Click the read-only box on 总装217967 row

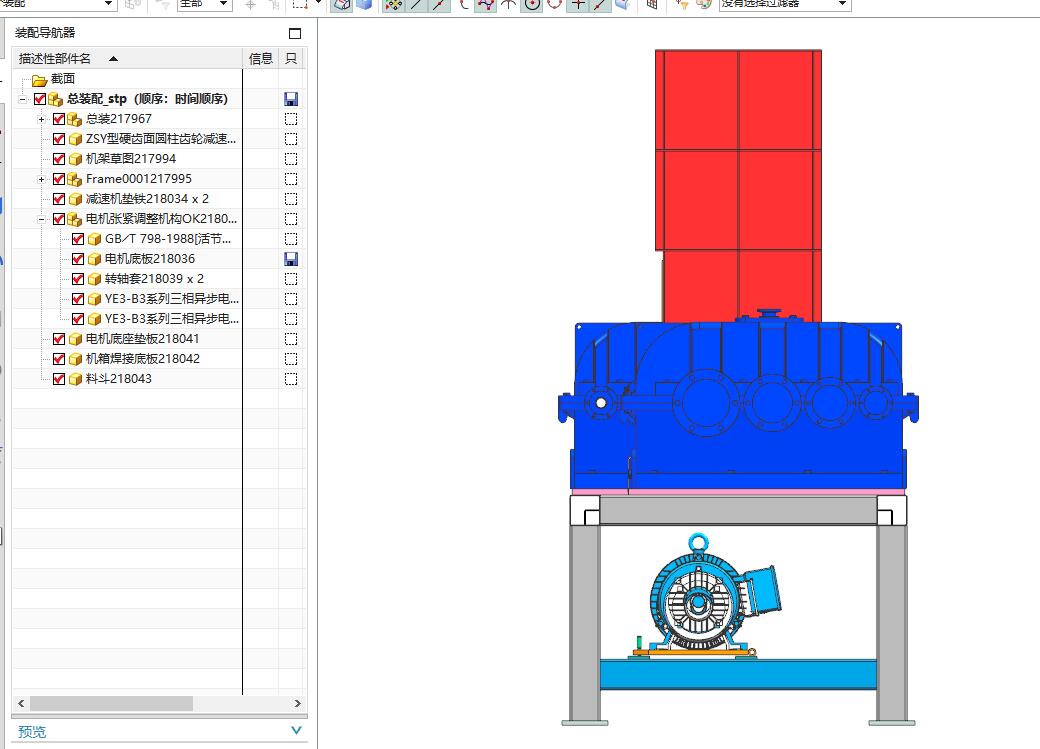(x=291, y=119)
